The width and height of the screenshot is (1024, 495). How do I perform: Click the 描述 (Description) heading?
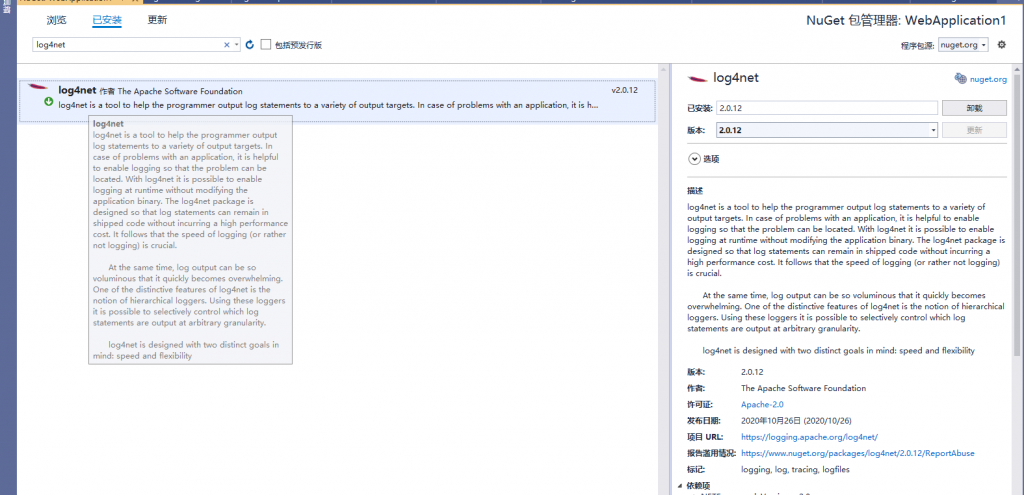(695, 191)
